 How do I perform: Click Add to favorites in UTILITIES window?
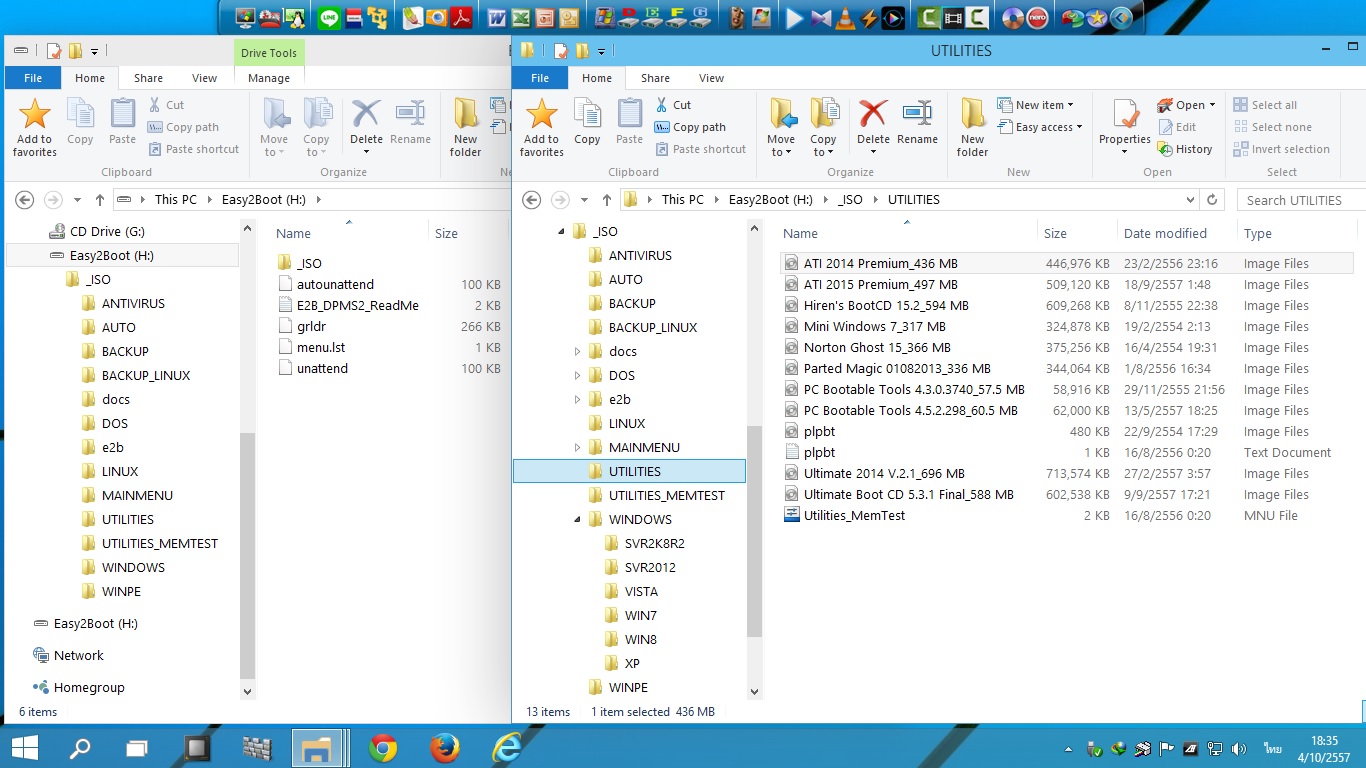(541, 127)
